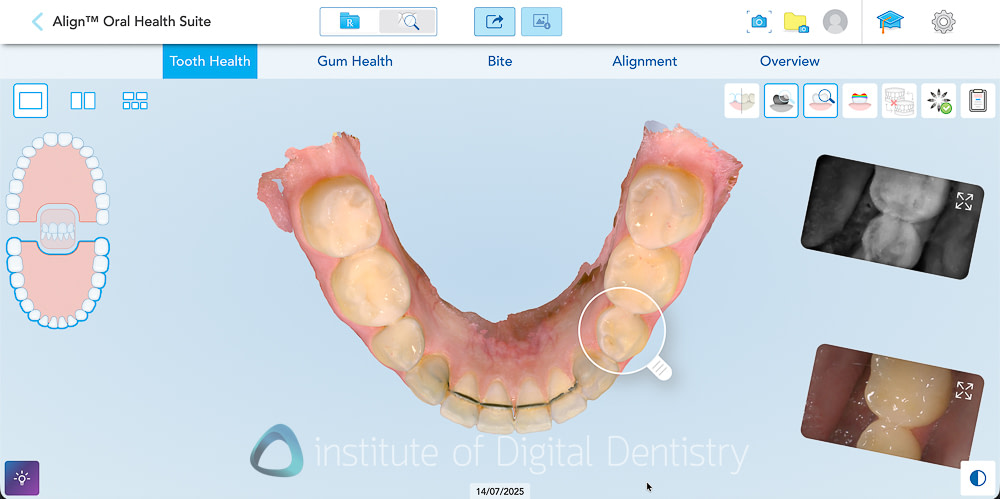Expand the color intraoral image thumbnail
Image resolution: width=1000 pixels, height=499 pixels.
point(964,391)
